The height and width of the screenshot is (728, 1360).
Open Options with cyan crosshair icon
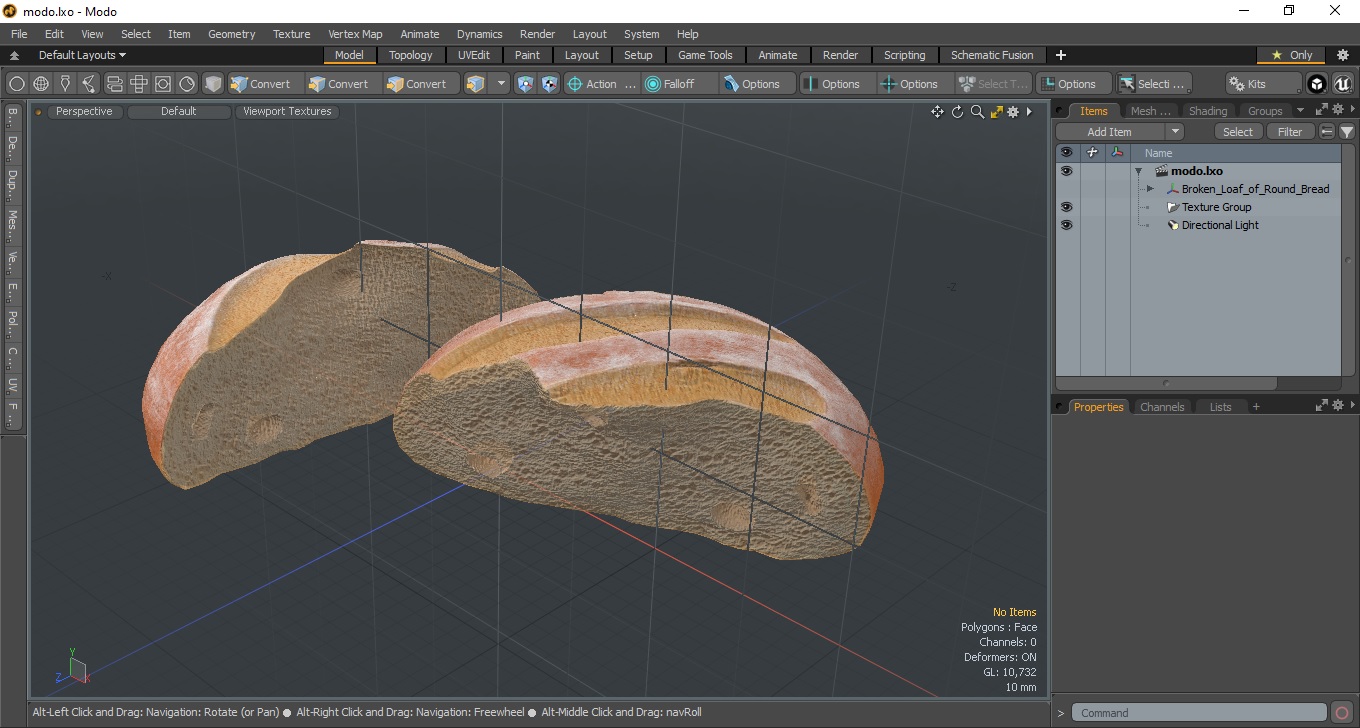click(x=915, y=84)
